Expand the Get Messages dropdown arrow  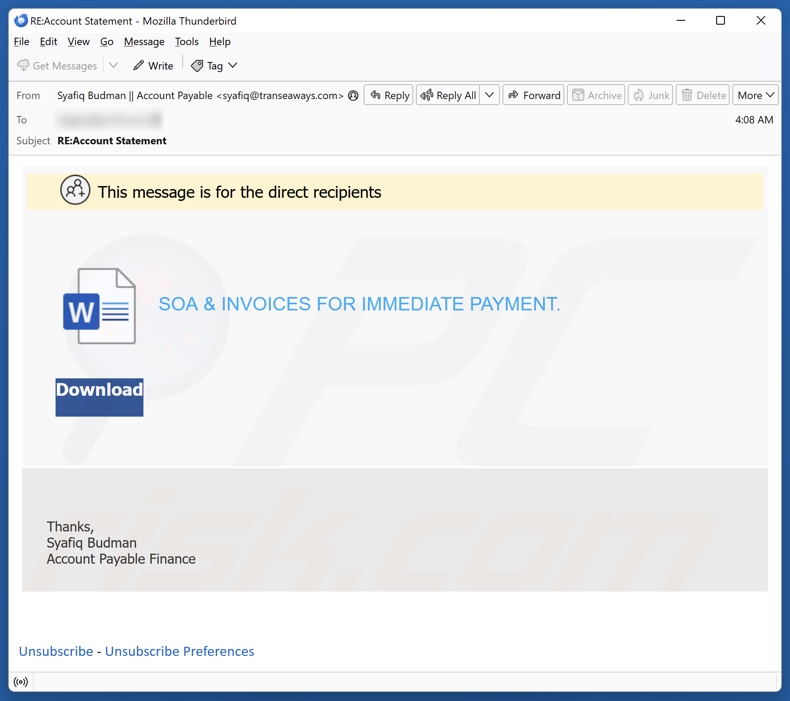113,66
